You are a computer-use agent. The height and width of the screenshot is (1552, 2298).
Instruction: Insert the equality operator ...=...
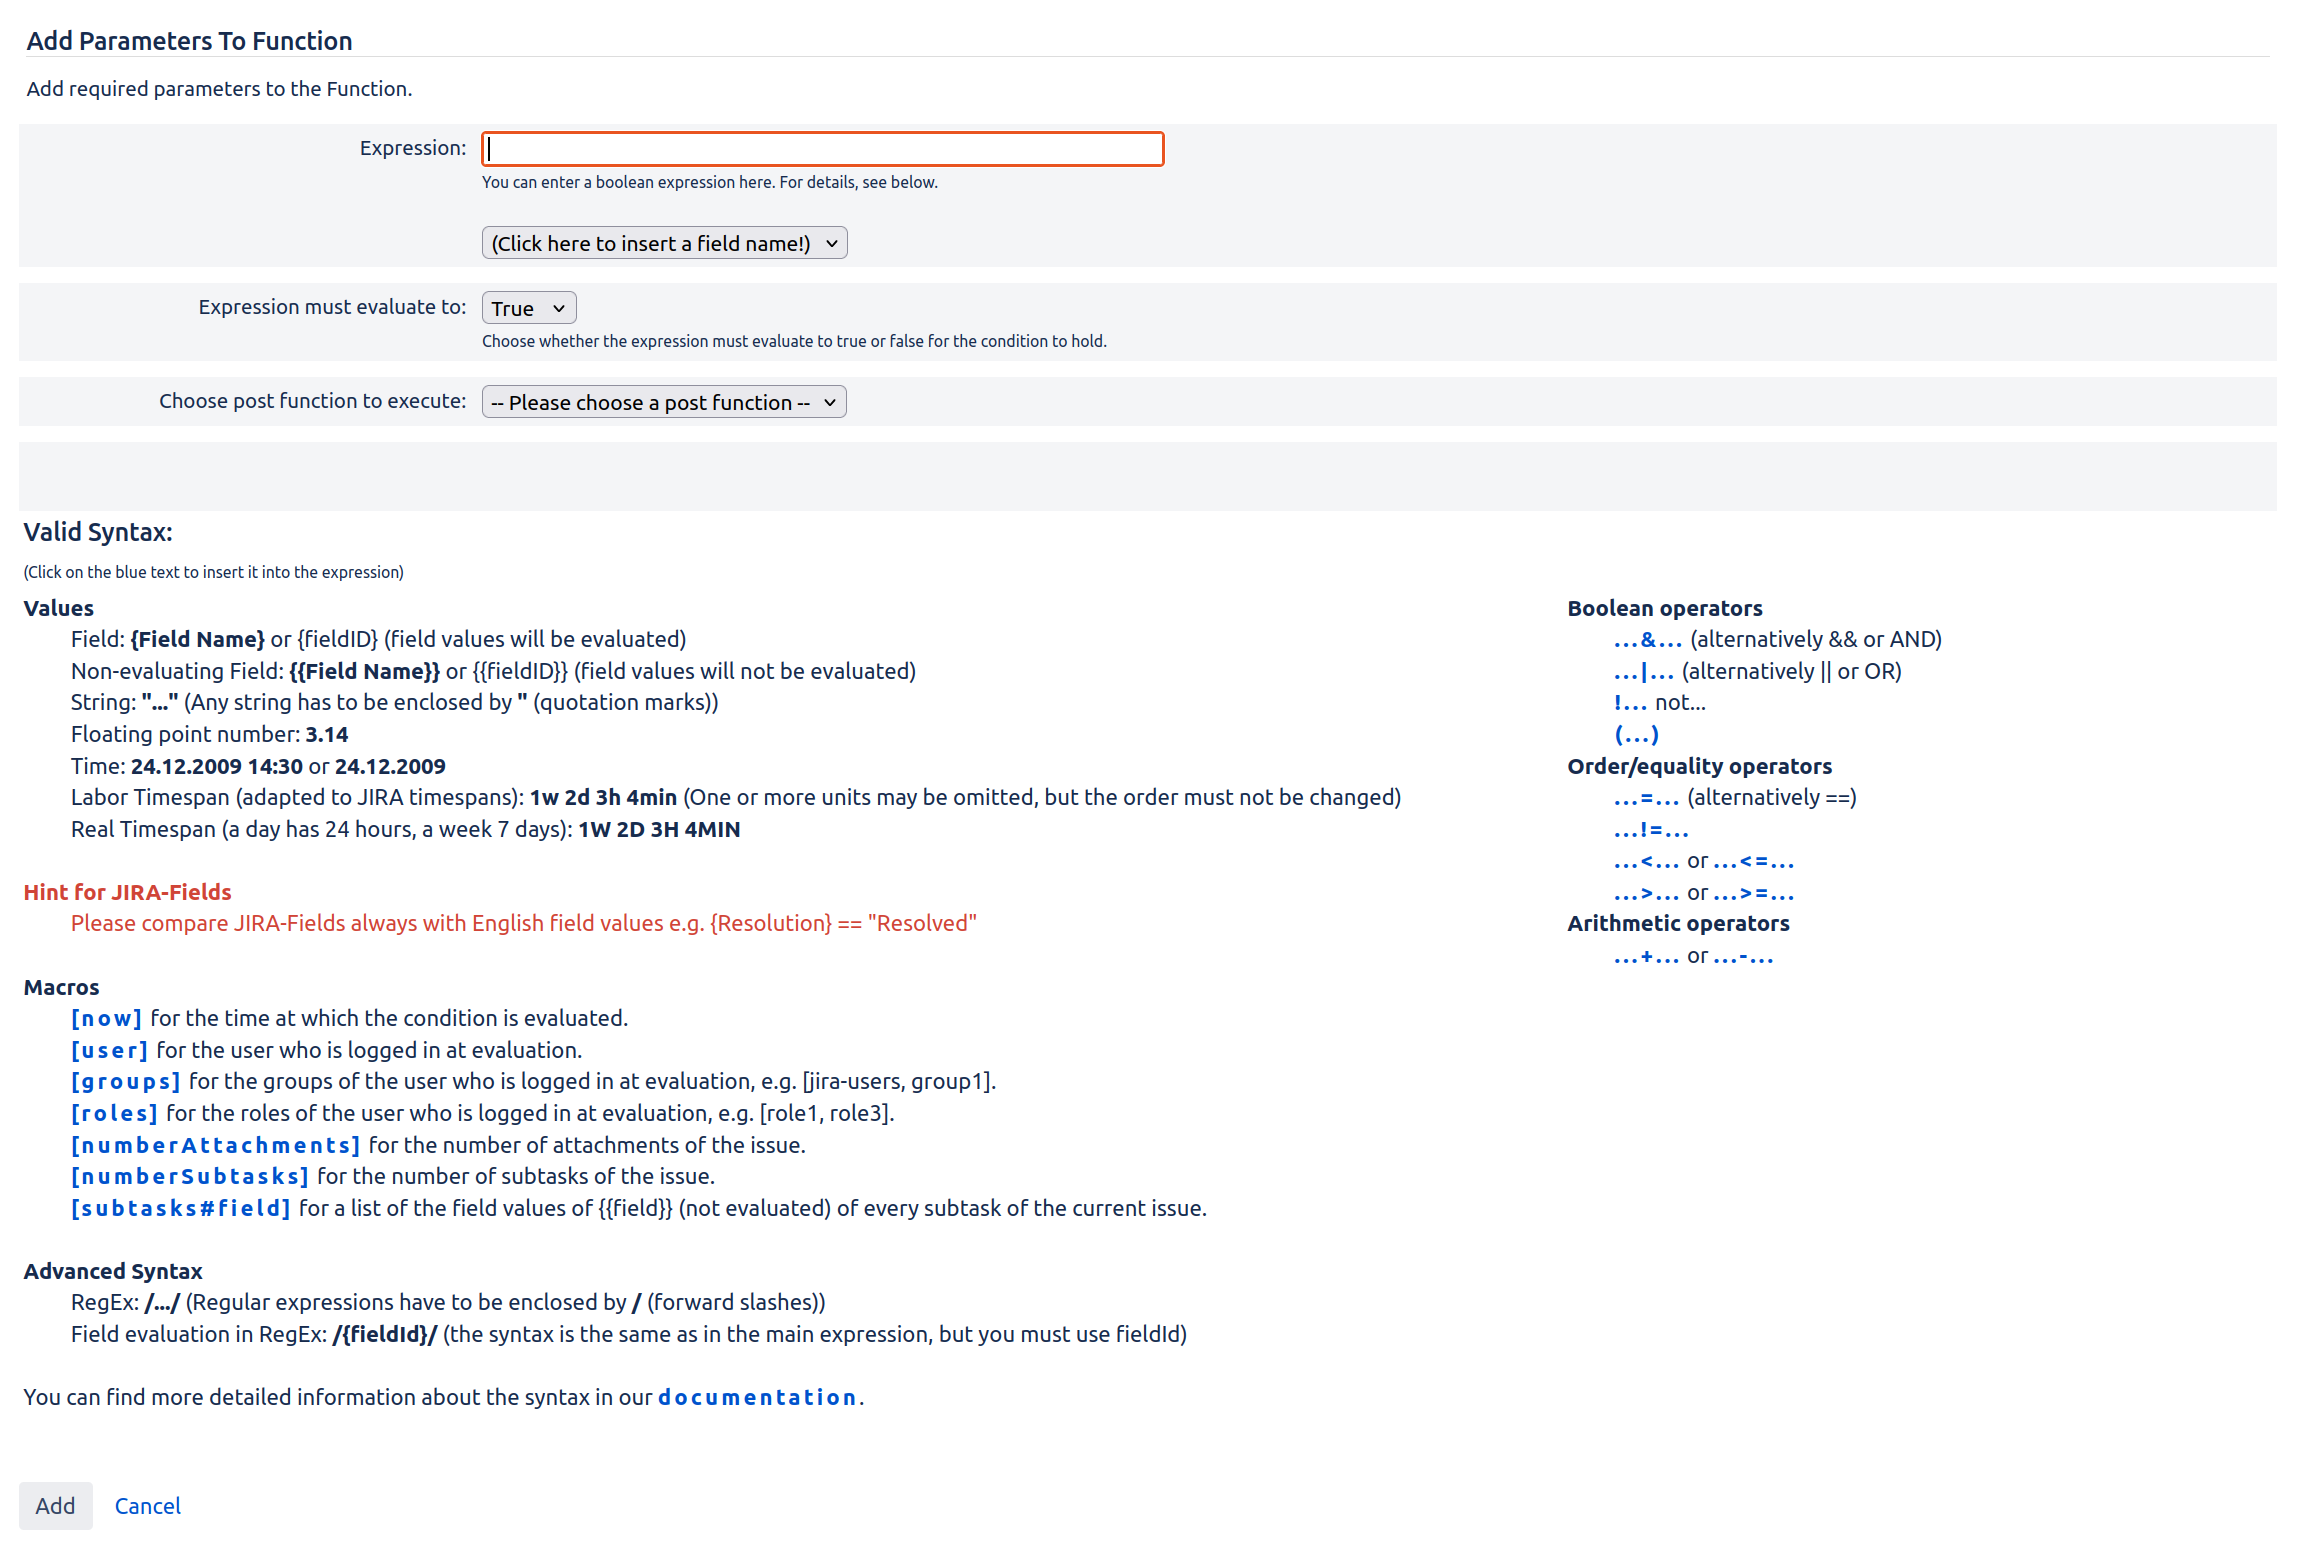1646,797
